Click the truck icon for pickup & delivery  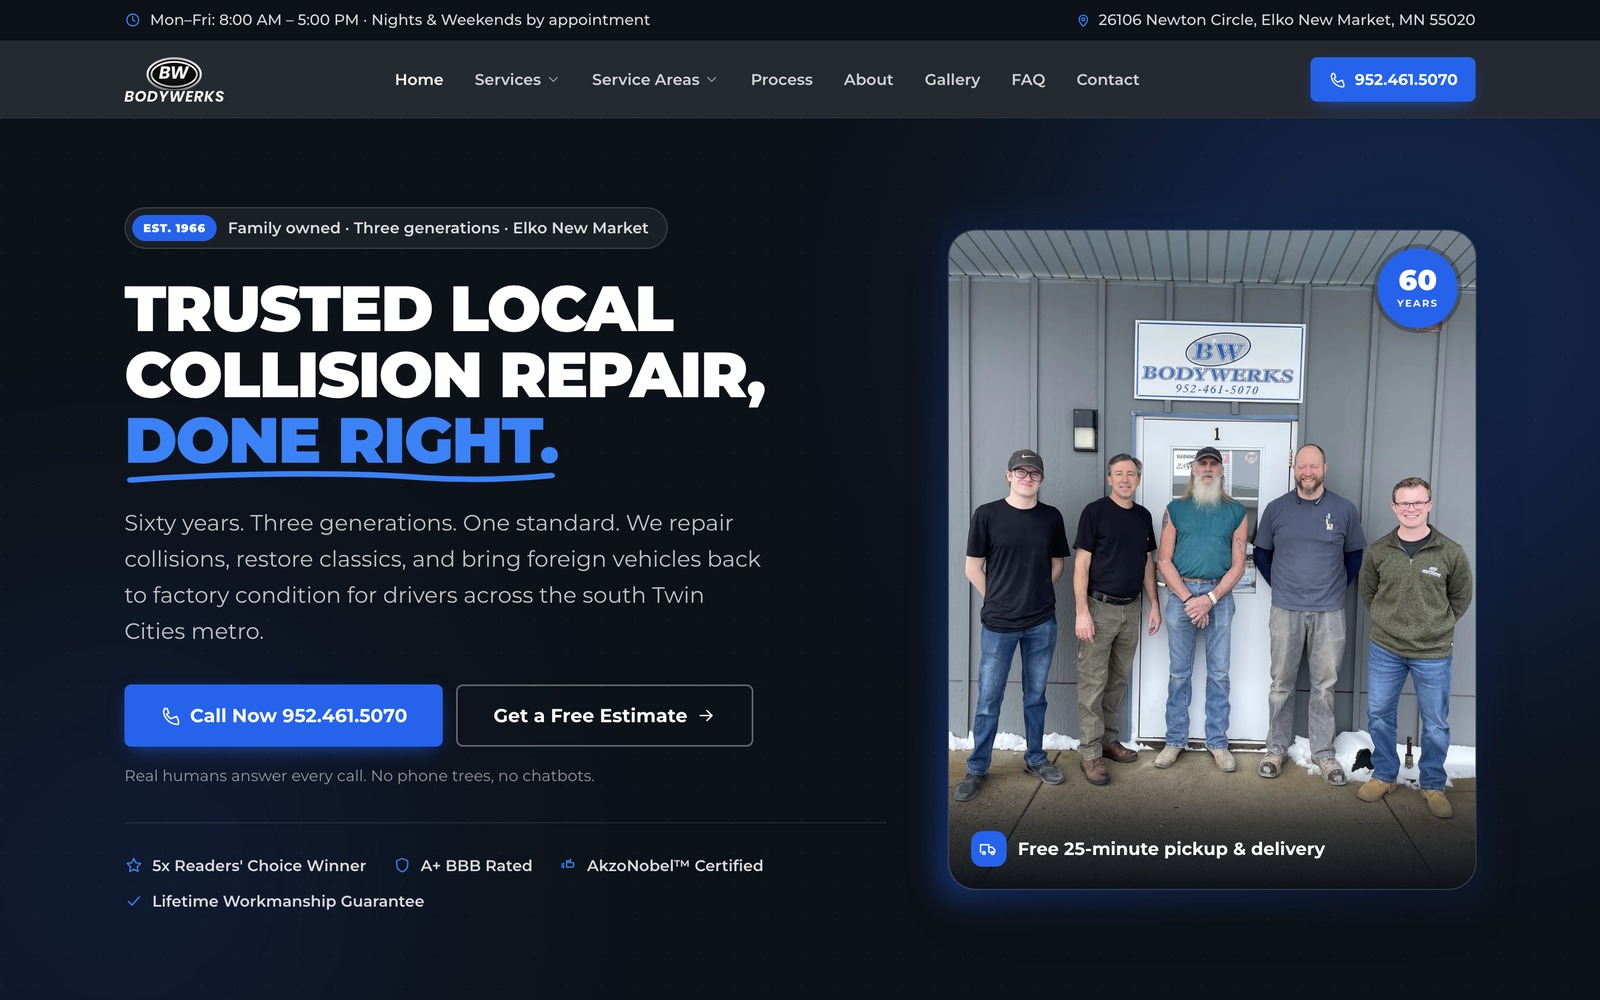[x=988, y=849]
